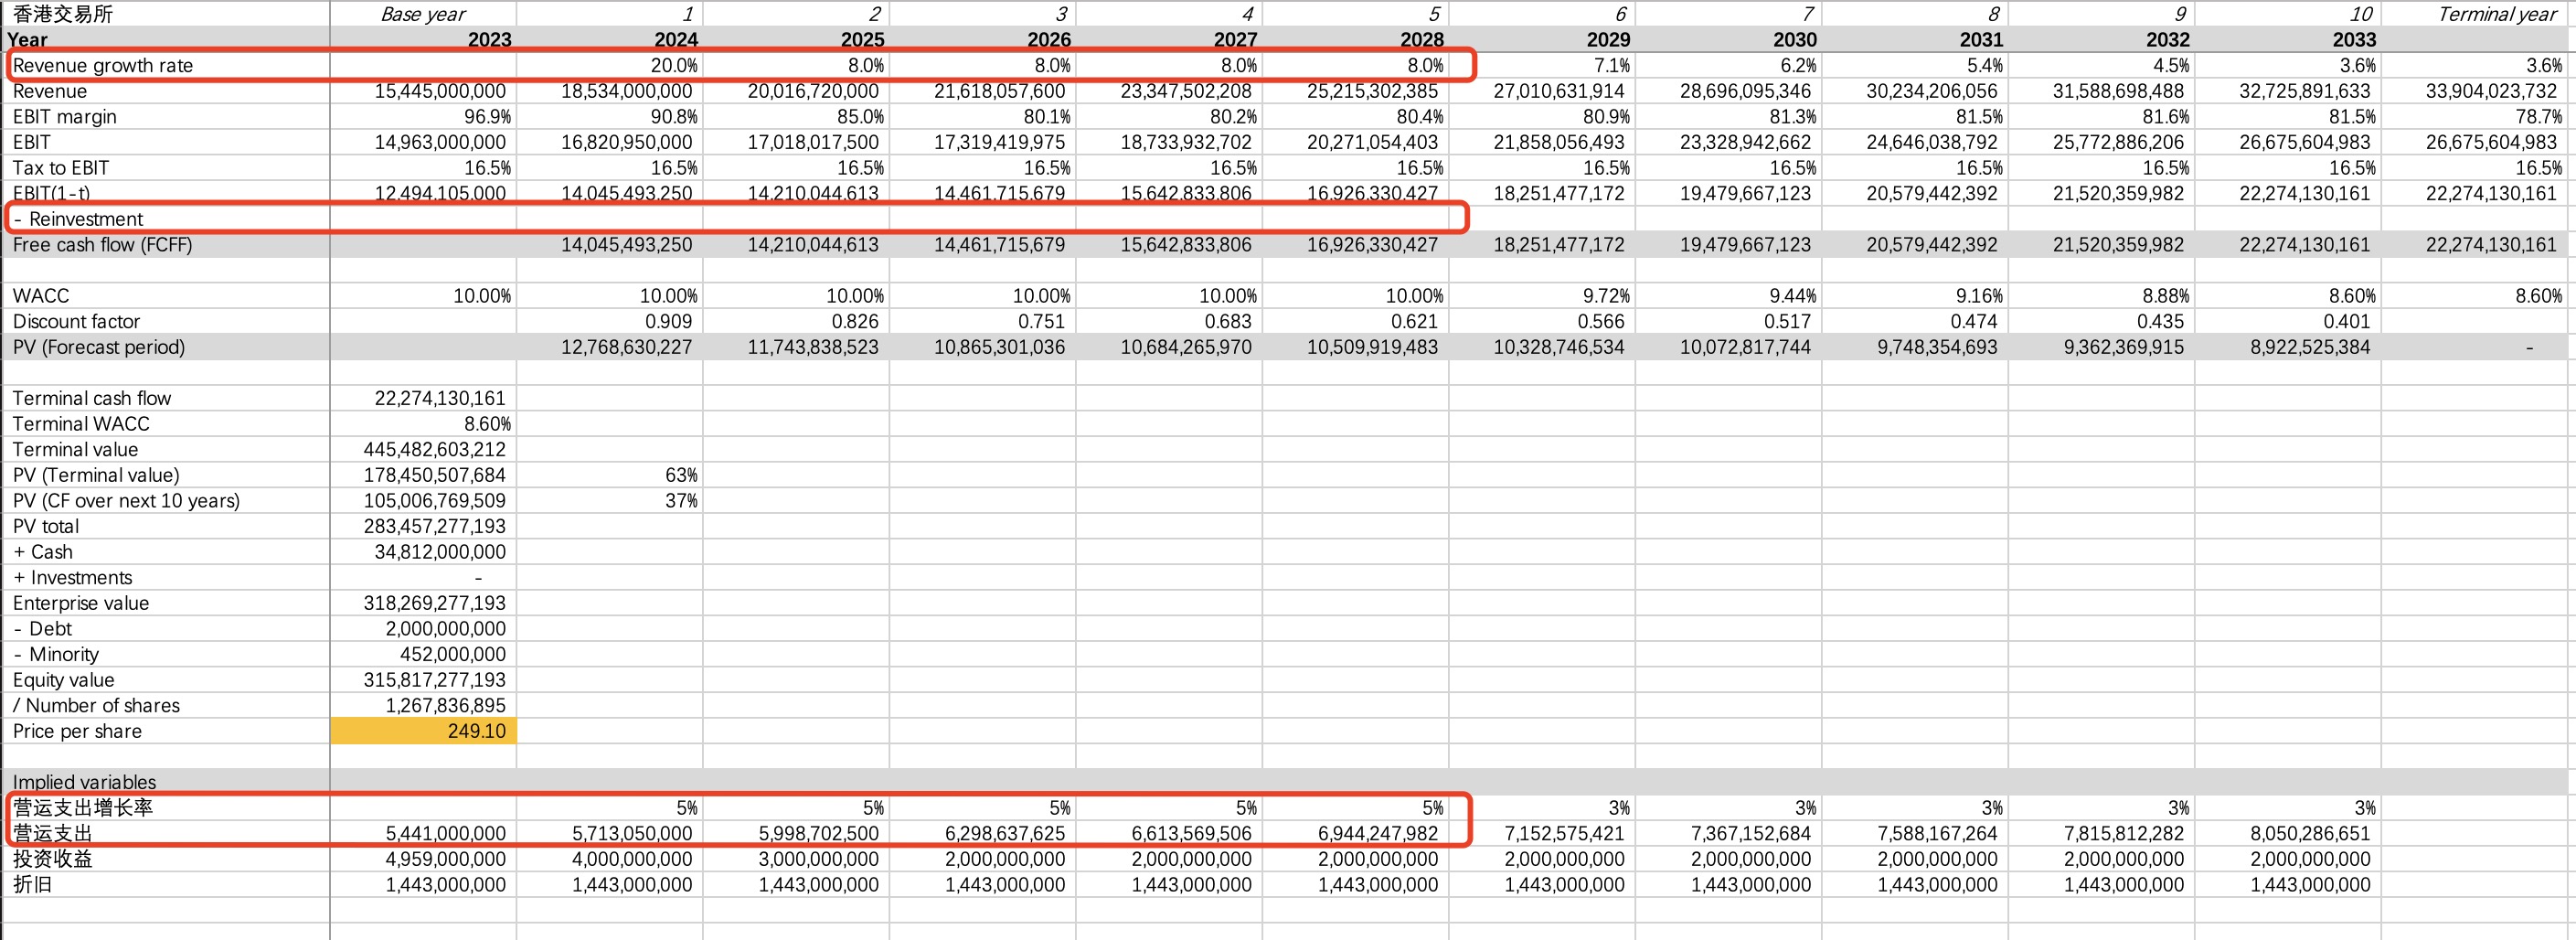This screenshot has height=940, width=2576.
Task: Click the Reinvestment row label
Action: 86,219
